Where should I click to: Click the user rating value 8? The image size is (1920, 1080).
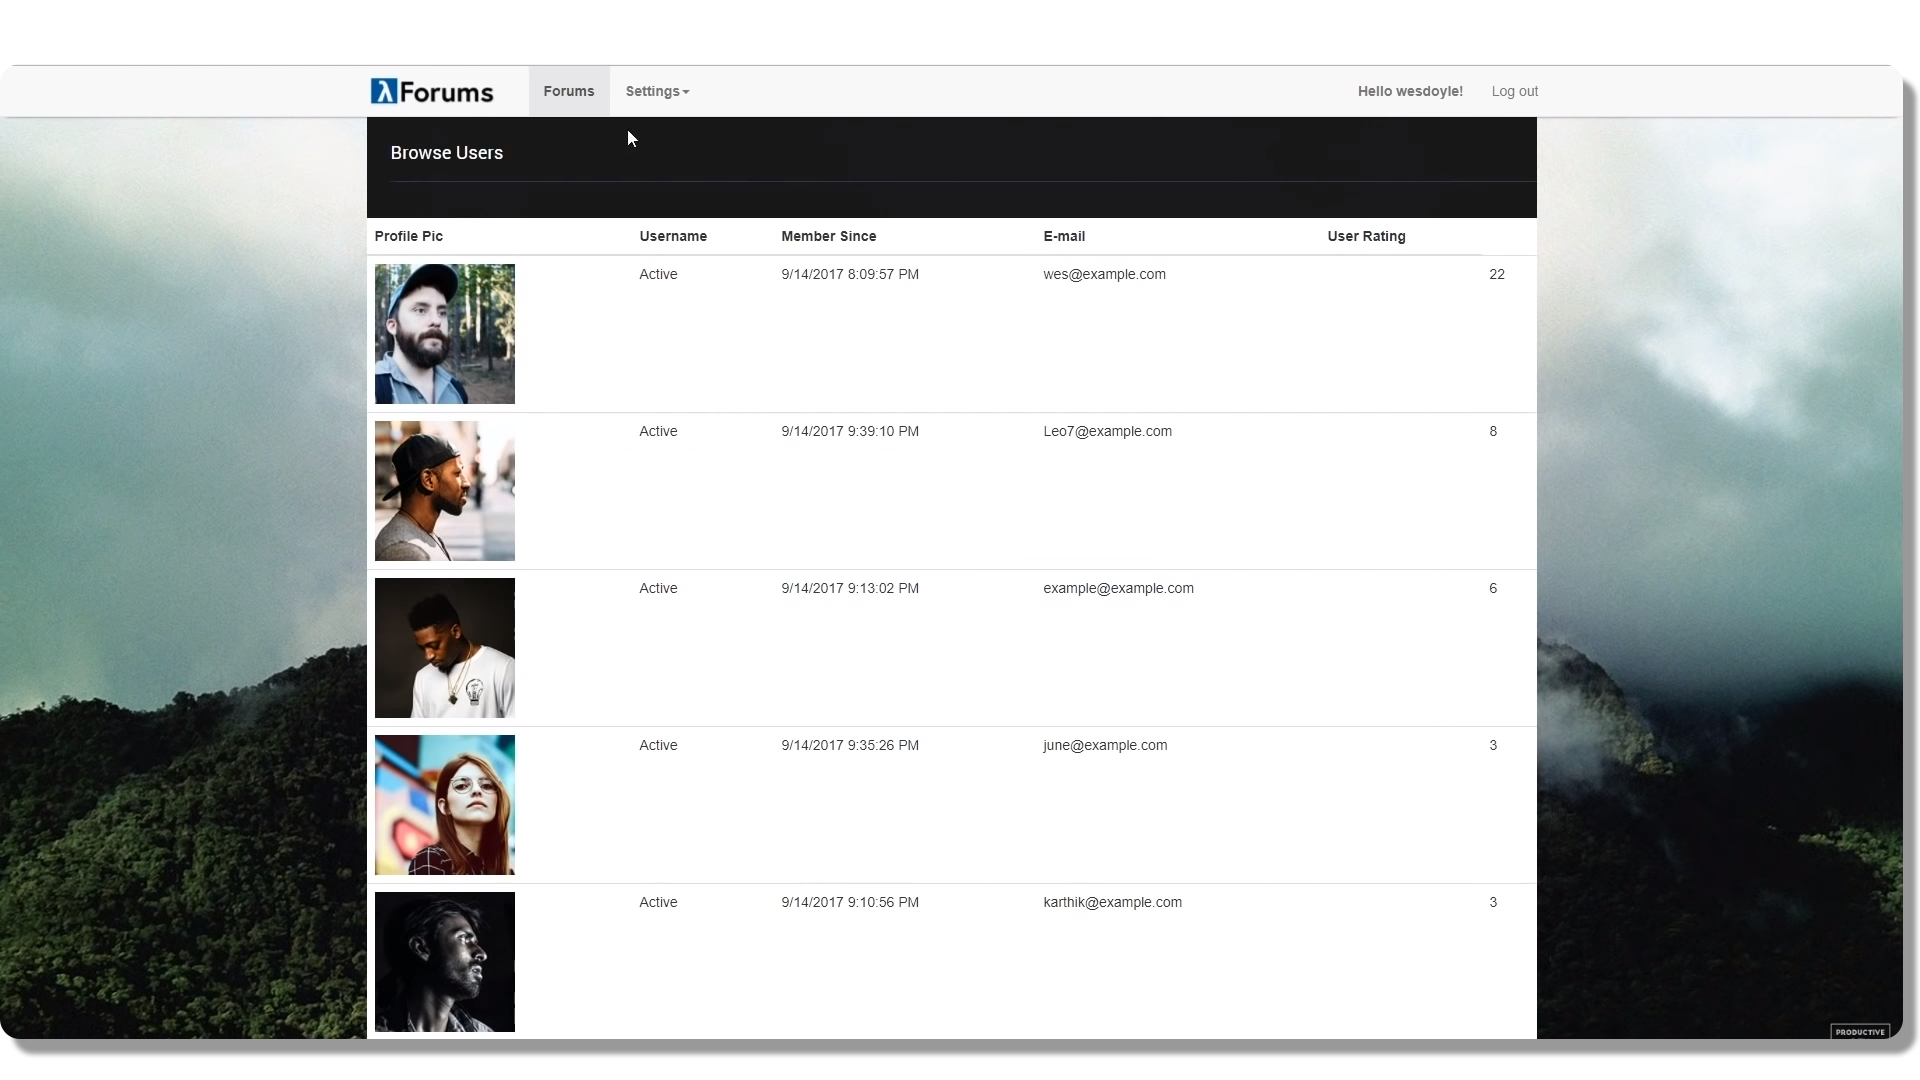pyautogui.click(x=1493, y=431)
